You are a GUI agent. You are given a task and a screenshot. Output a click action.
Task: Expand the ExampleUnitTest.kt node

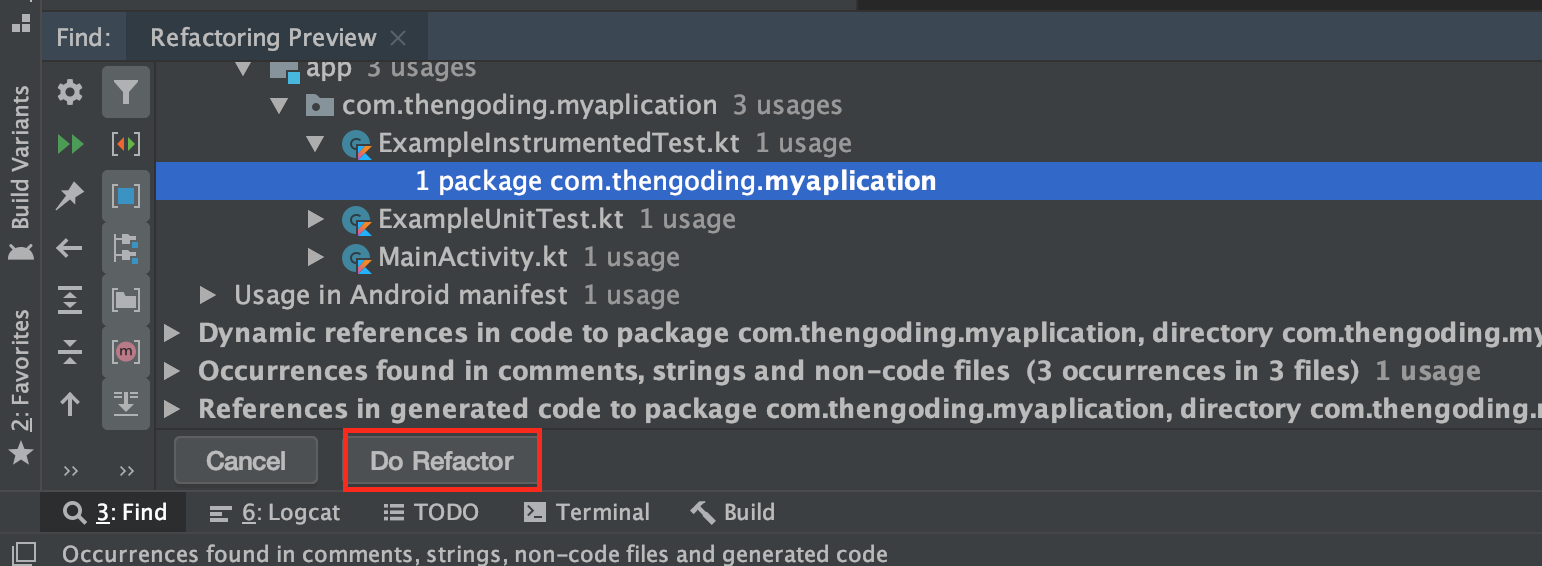[316, 219]
